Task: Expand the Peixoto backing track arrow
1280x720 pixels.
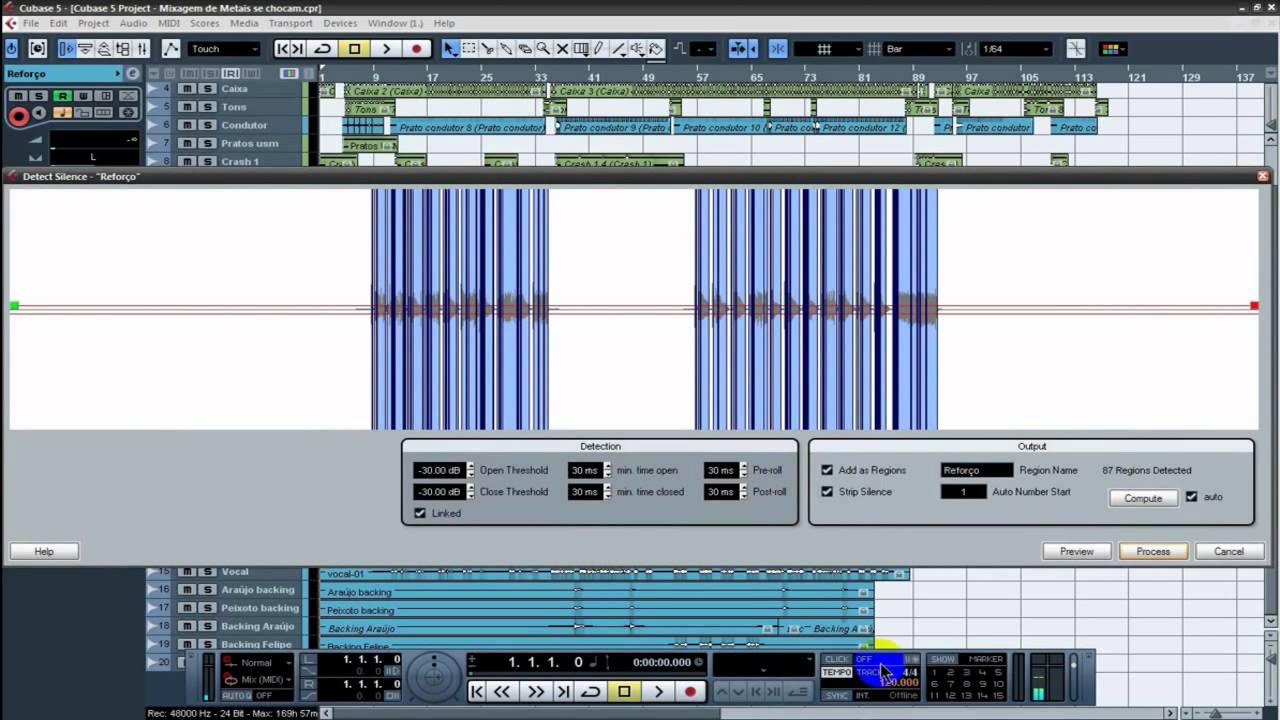Action: coord(152,608)
